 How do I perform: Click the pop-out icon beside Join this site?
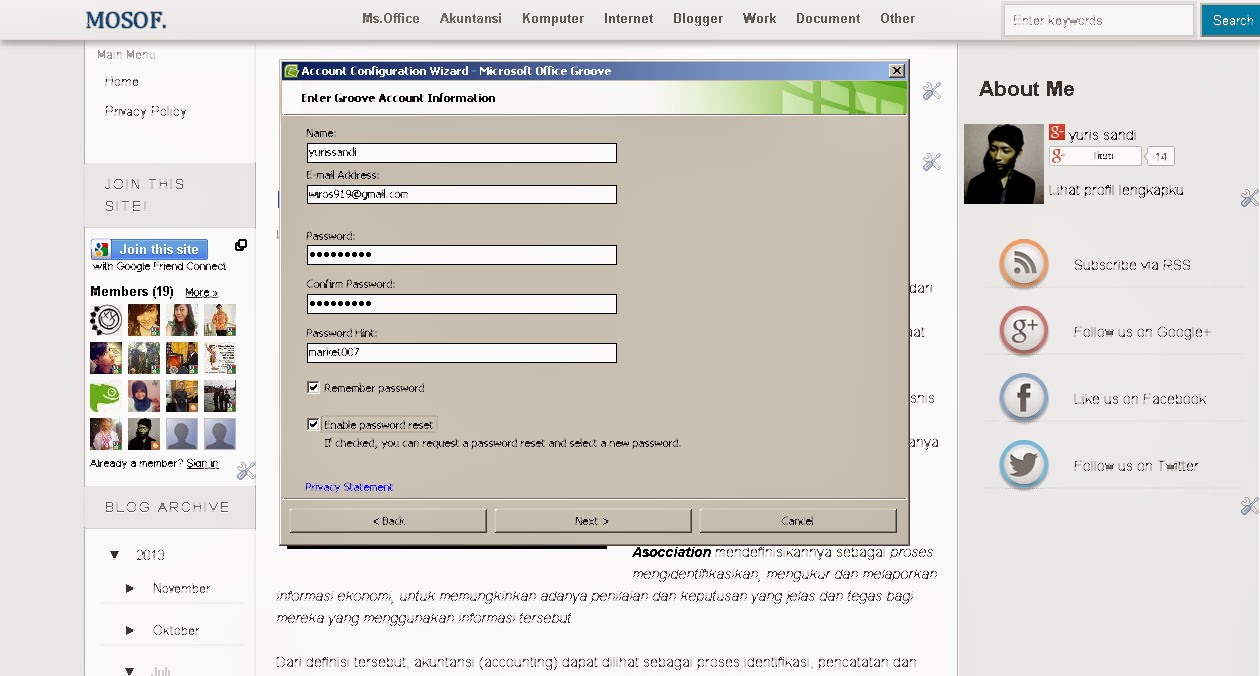point(240,245)
